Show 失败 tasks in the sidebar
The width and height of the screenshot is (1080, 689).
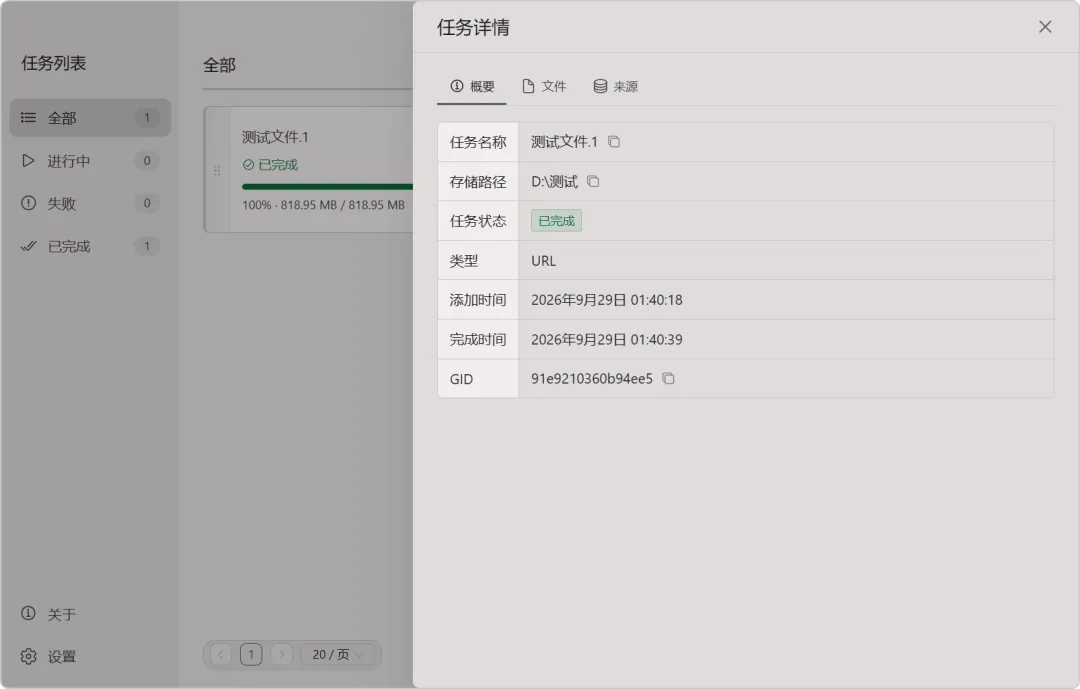(x=90, y=203)
